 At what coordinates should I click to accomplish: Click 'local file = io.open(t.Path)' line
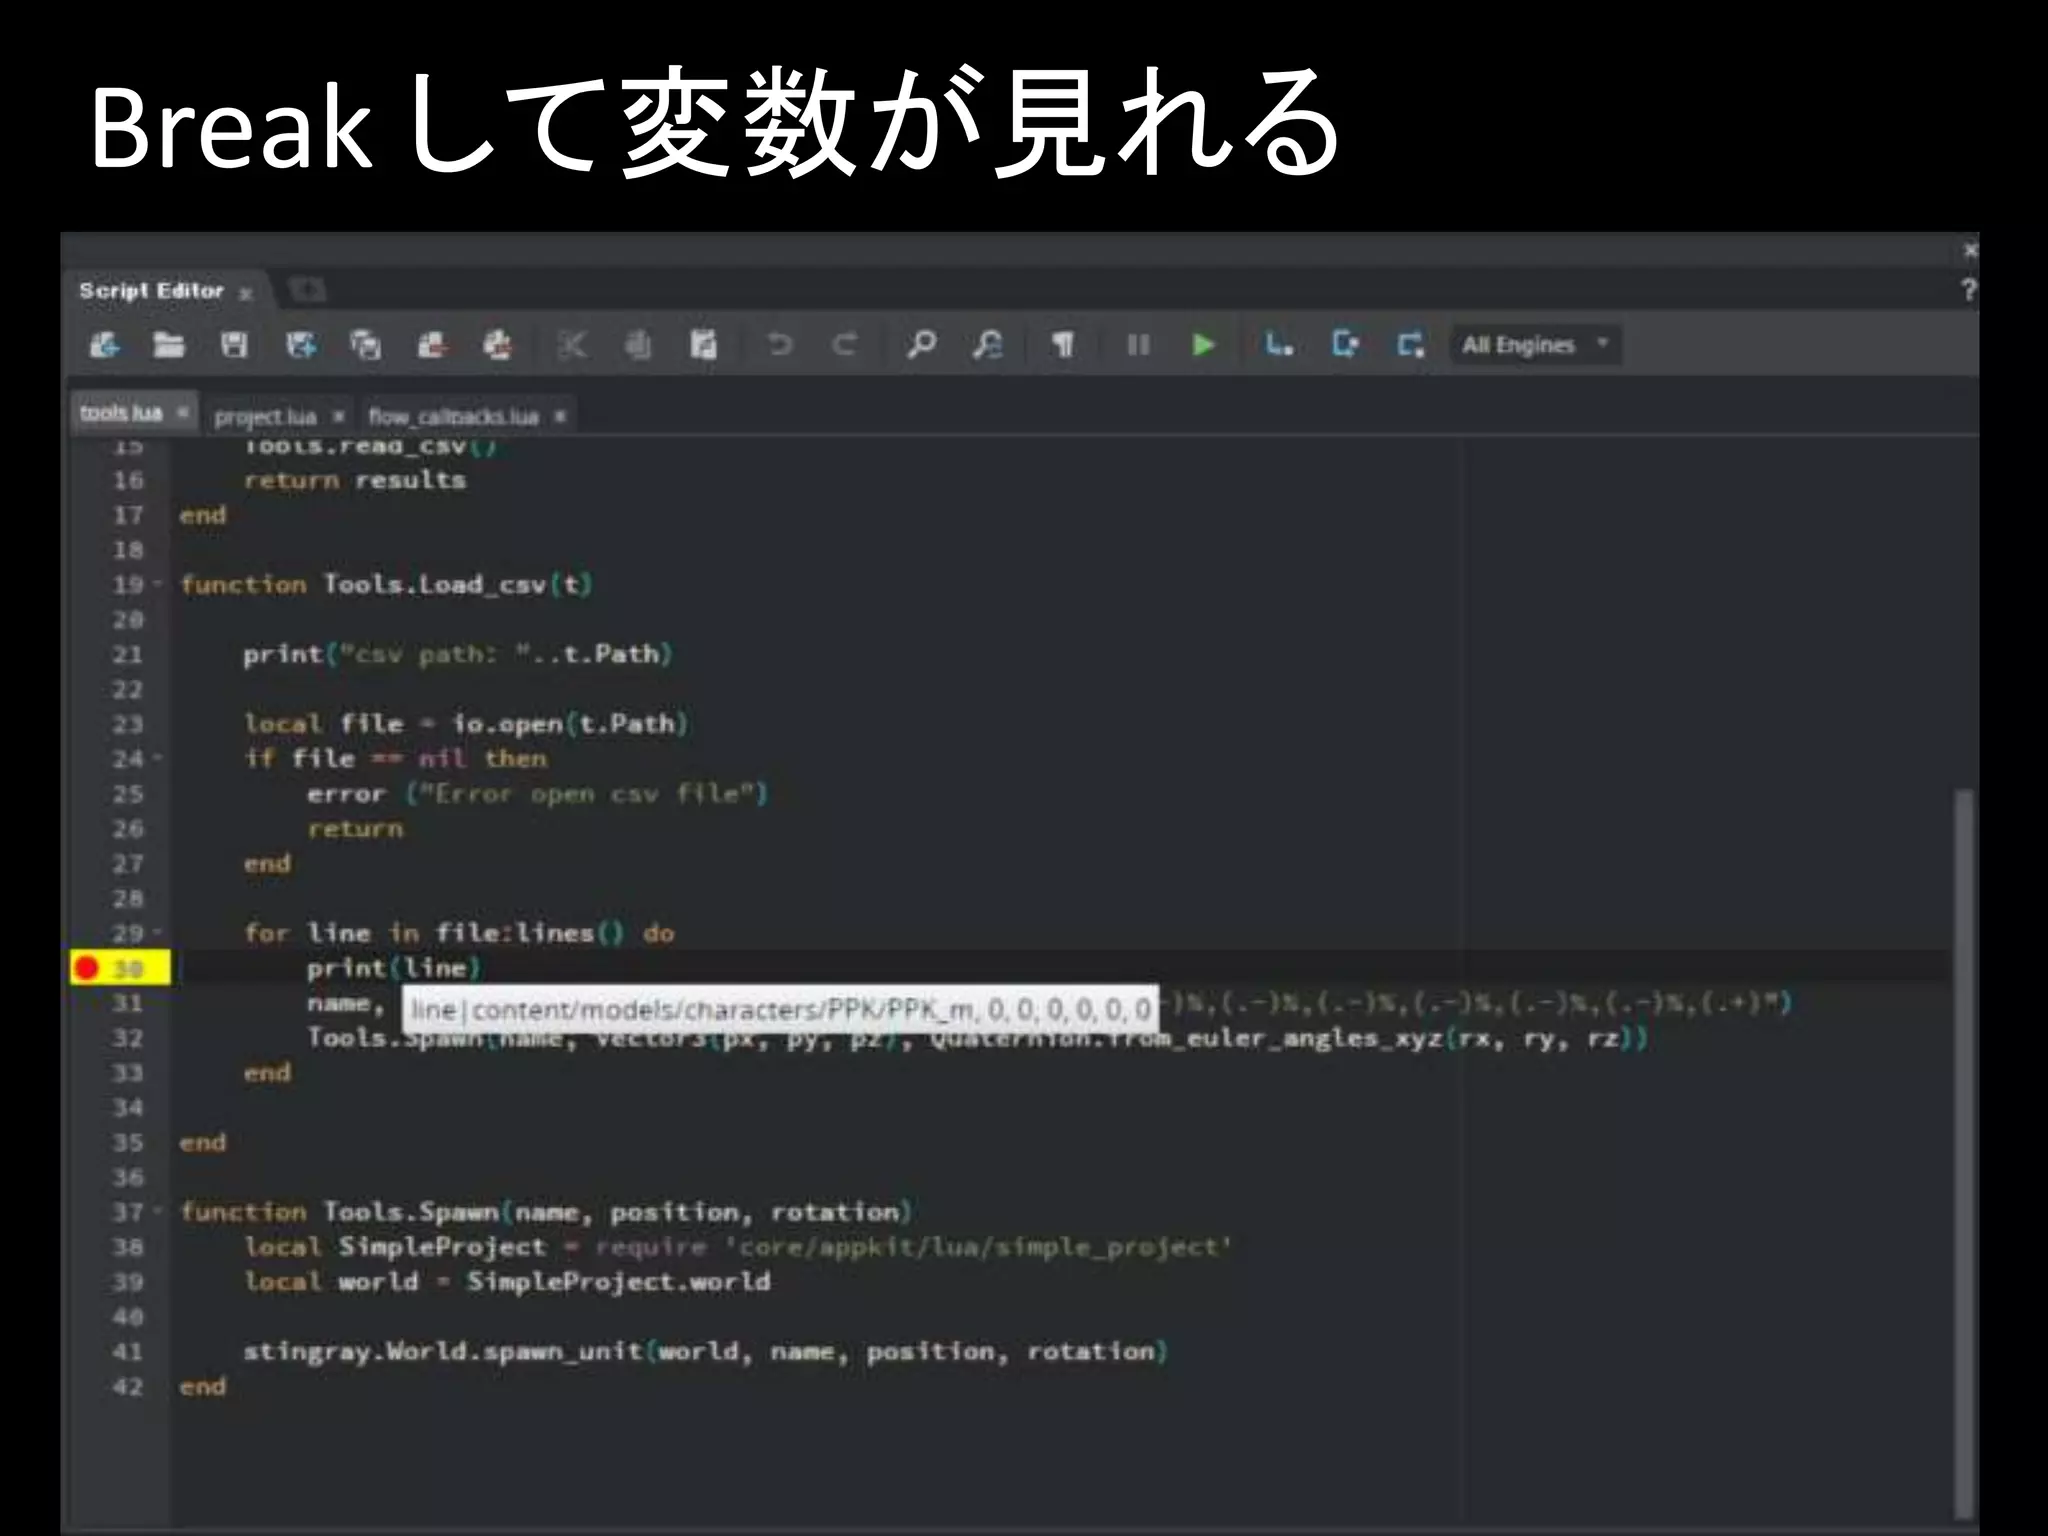466,724
